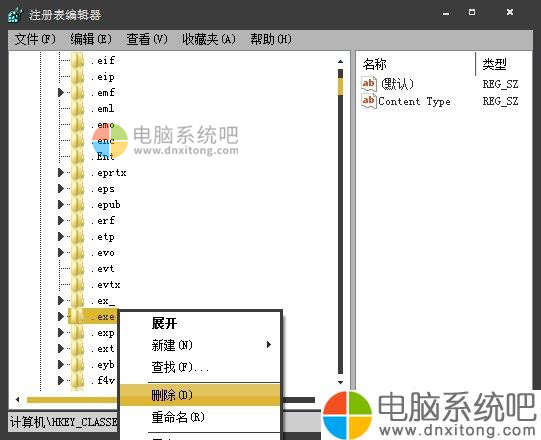This screenshot has width=541, height=440.
Task: Select the .eif folder icon
Action: (x=78, y=61)
